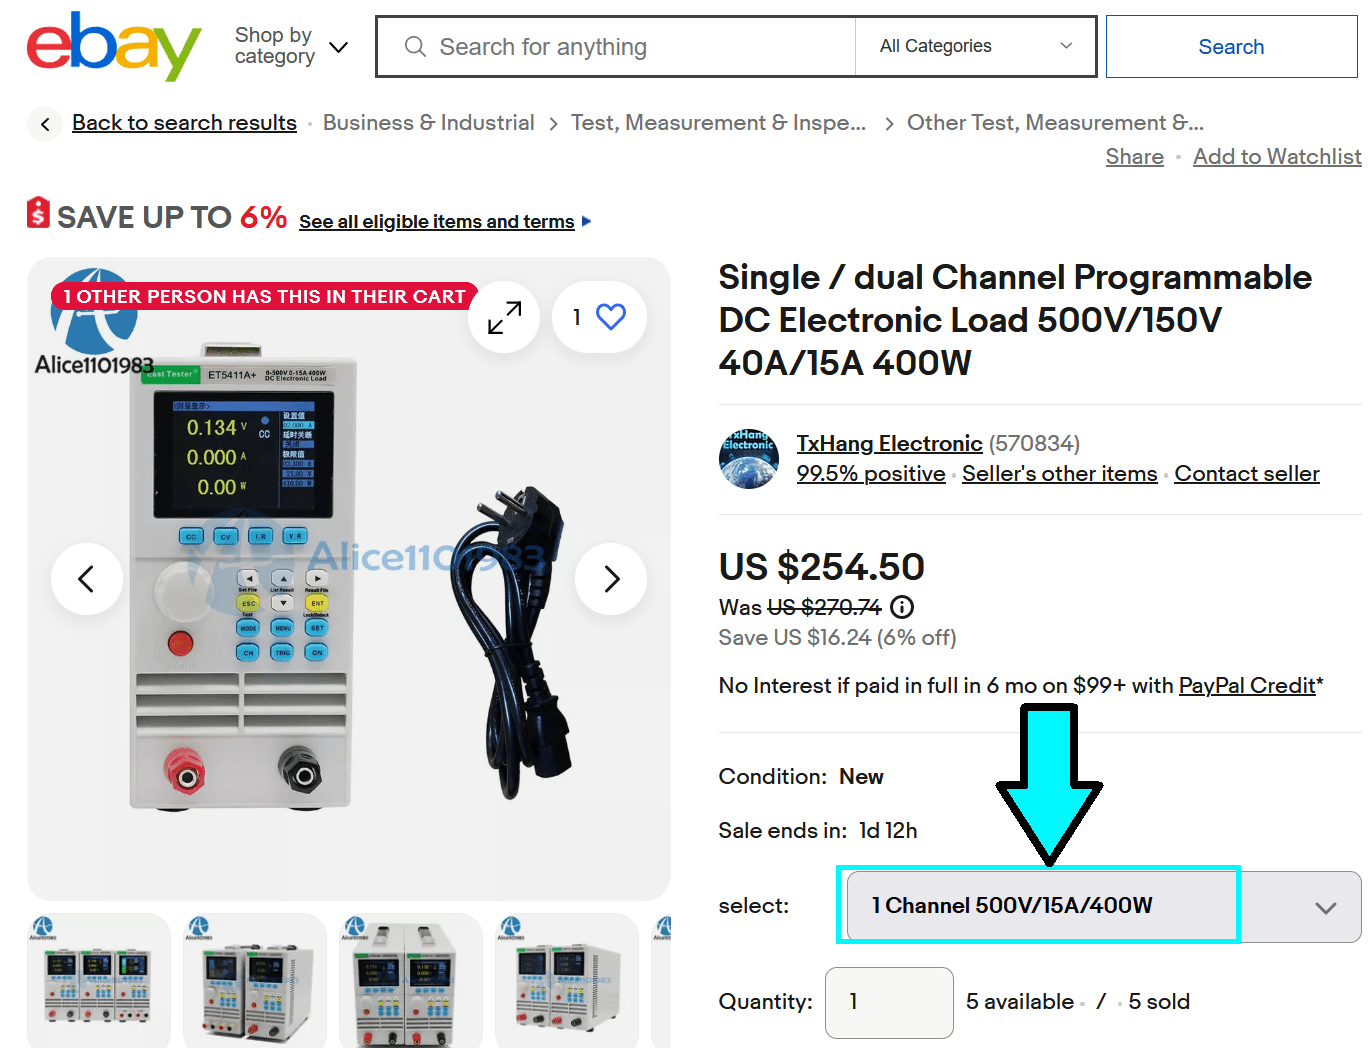Viewport: 1369px width, 1048px height.
Task: Open the TxHang Electronic seller avatar
Action: click(x=749, y=458)
